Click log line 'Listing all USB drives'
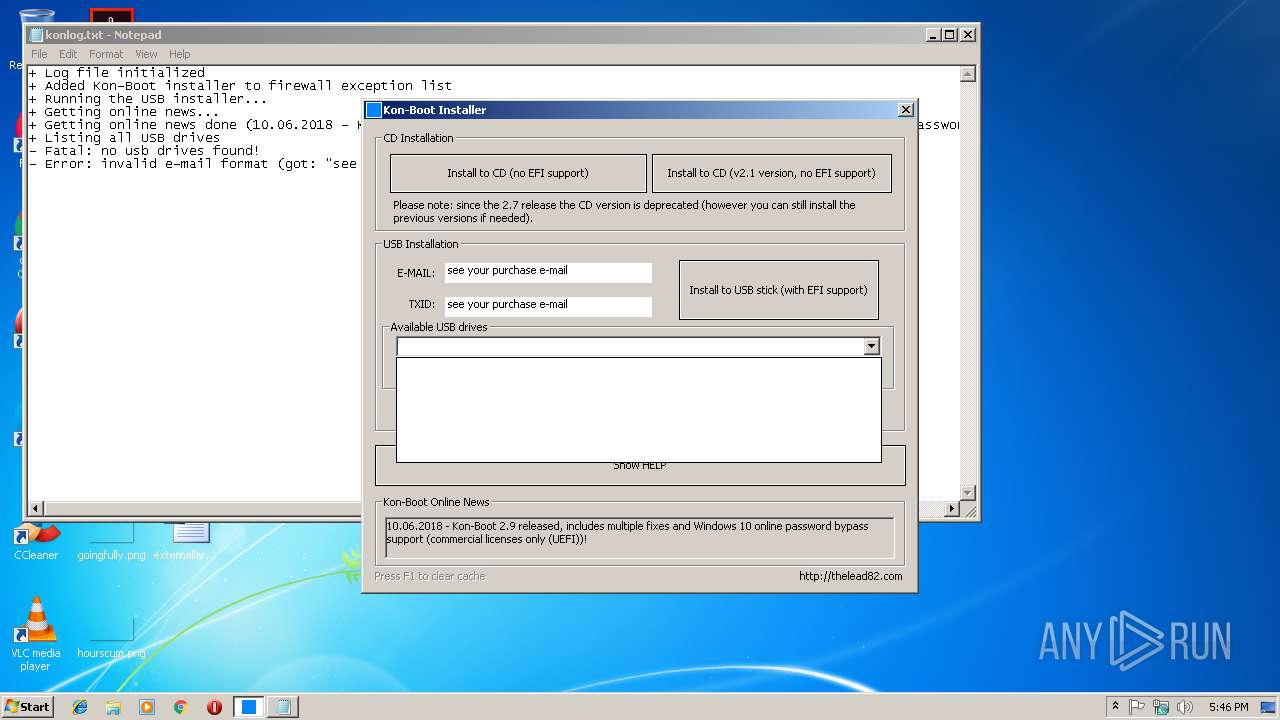This screenshot has width=1280, height=720. [x=124, y=138]
